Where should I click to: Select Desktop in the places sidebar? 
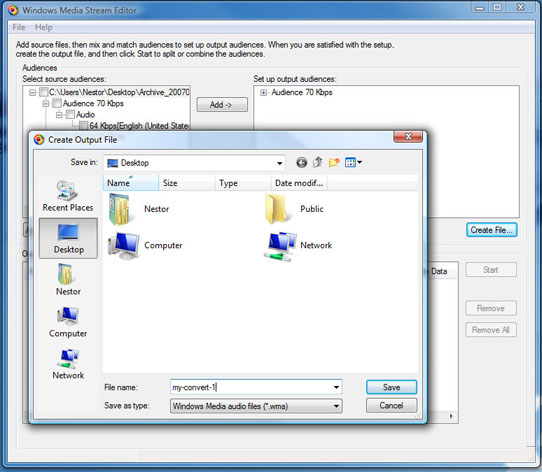[68, 238]
